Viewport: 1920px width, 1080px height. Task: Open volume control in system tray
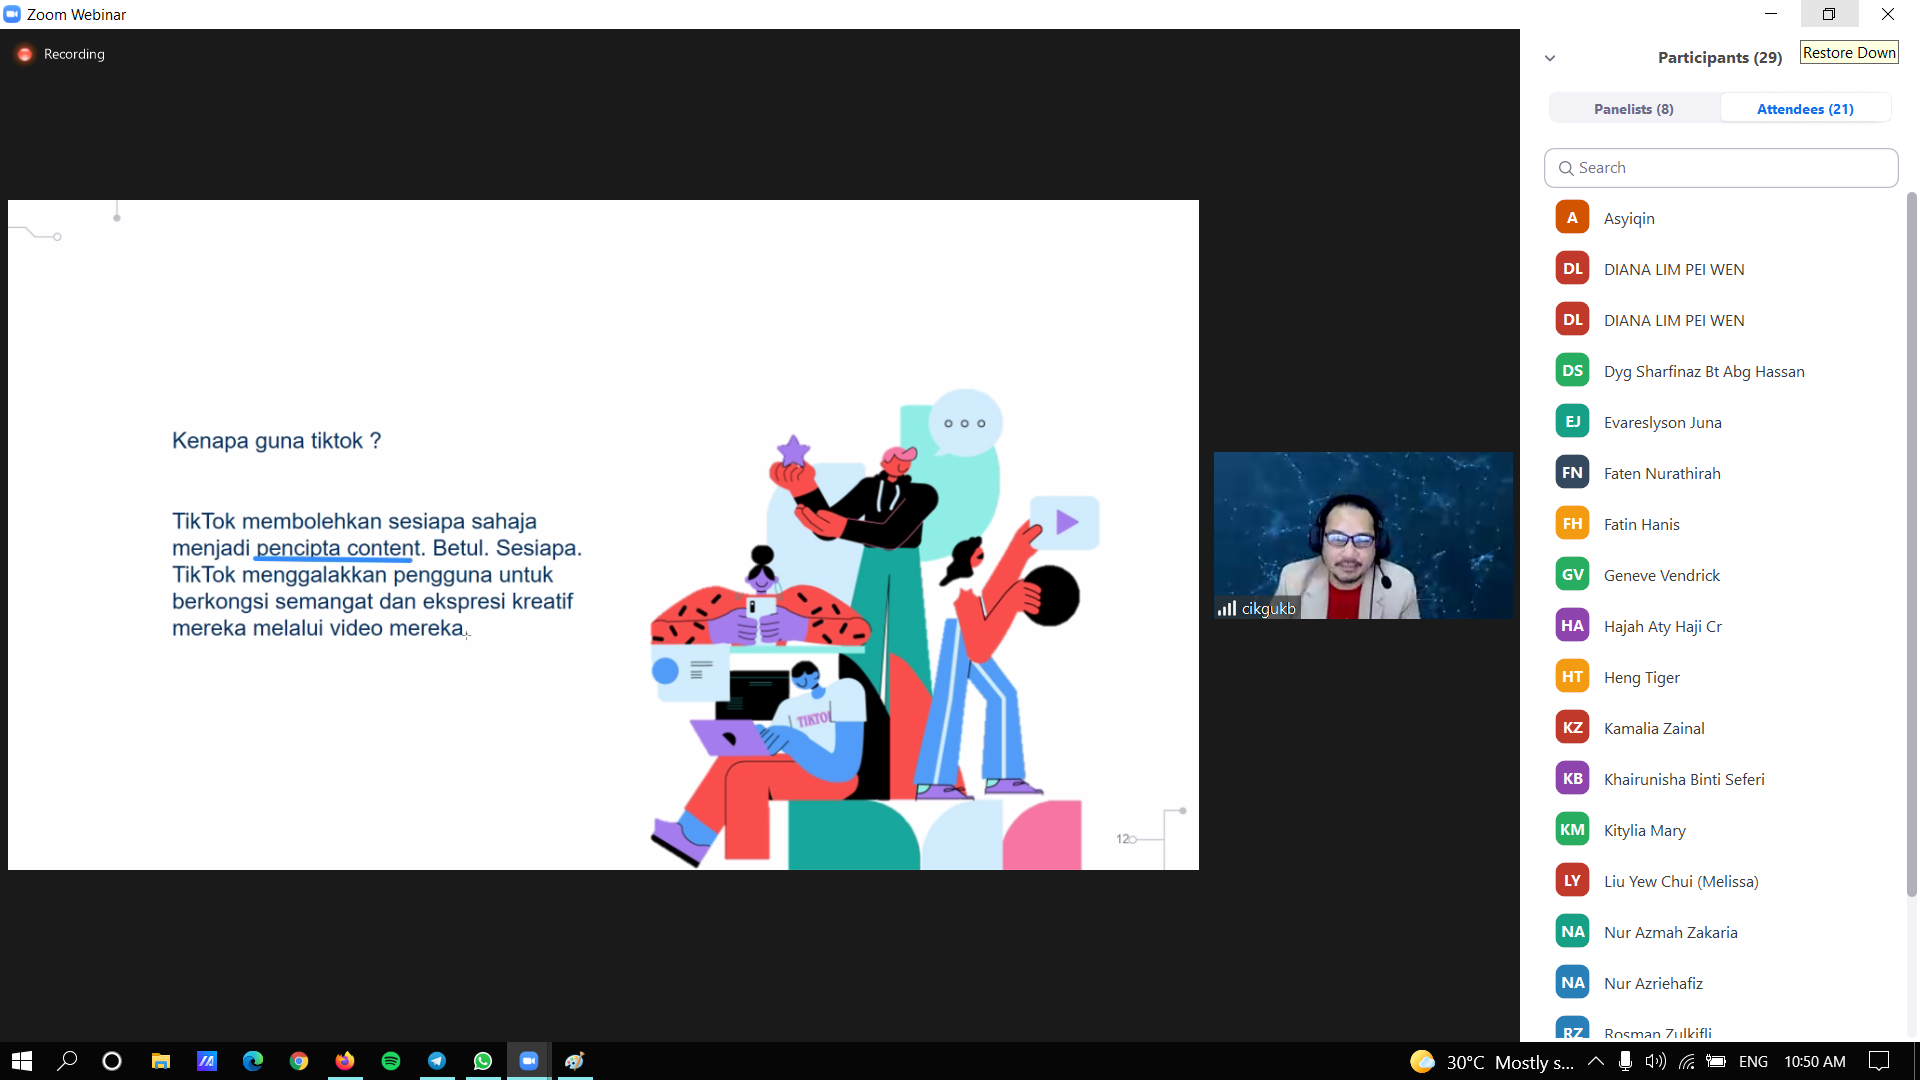1656,1061
